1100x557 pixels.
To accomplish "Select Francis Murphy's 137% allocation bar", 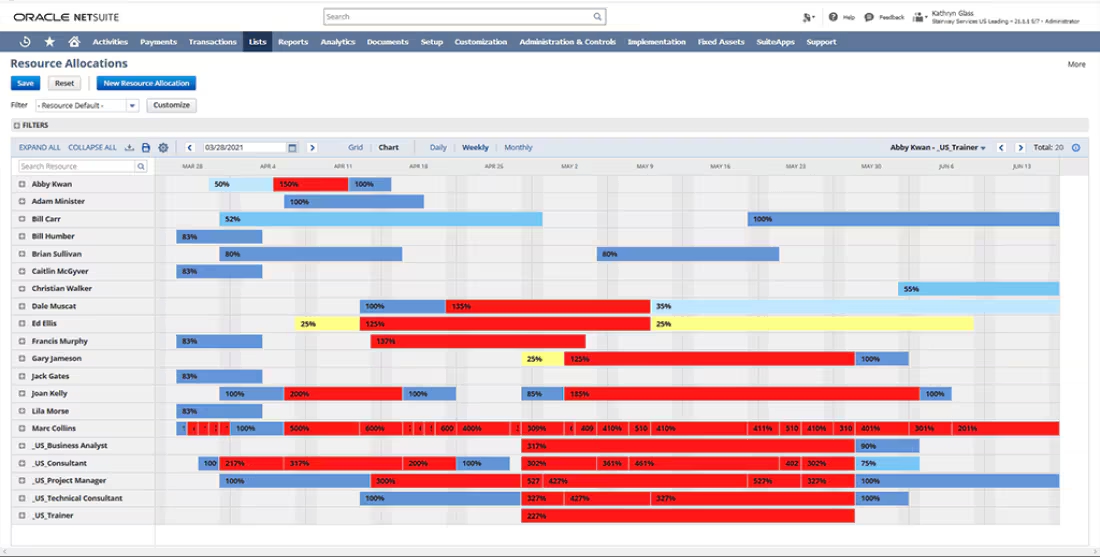I will pos(478,341).
